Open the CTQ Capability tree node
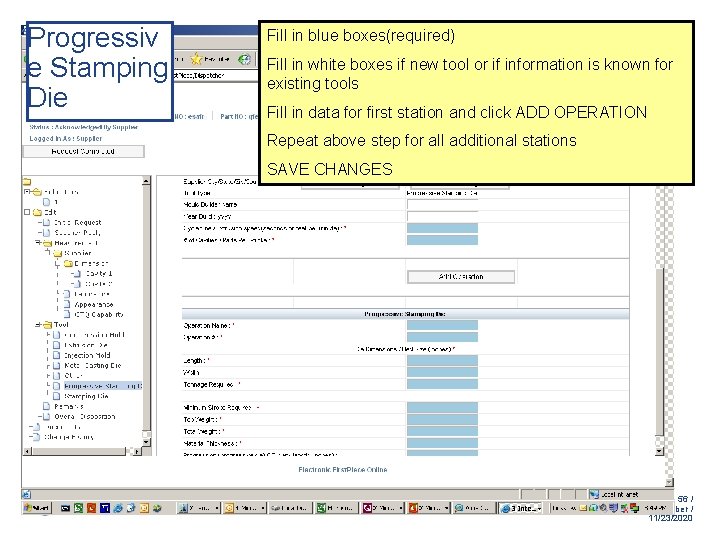This screenshot has width=720, height=540. point(98,315)
